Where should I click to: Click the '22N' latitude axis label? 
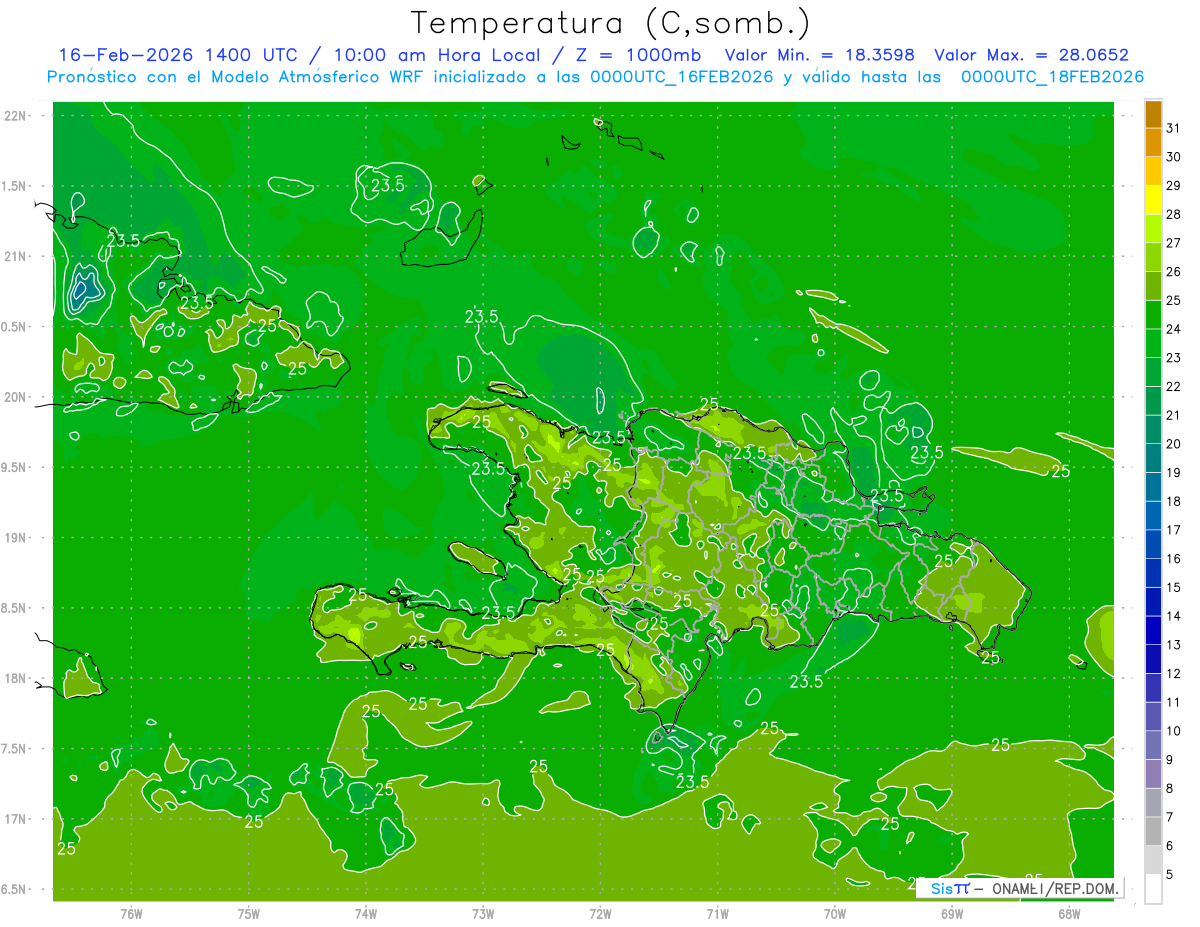(16, 116)
